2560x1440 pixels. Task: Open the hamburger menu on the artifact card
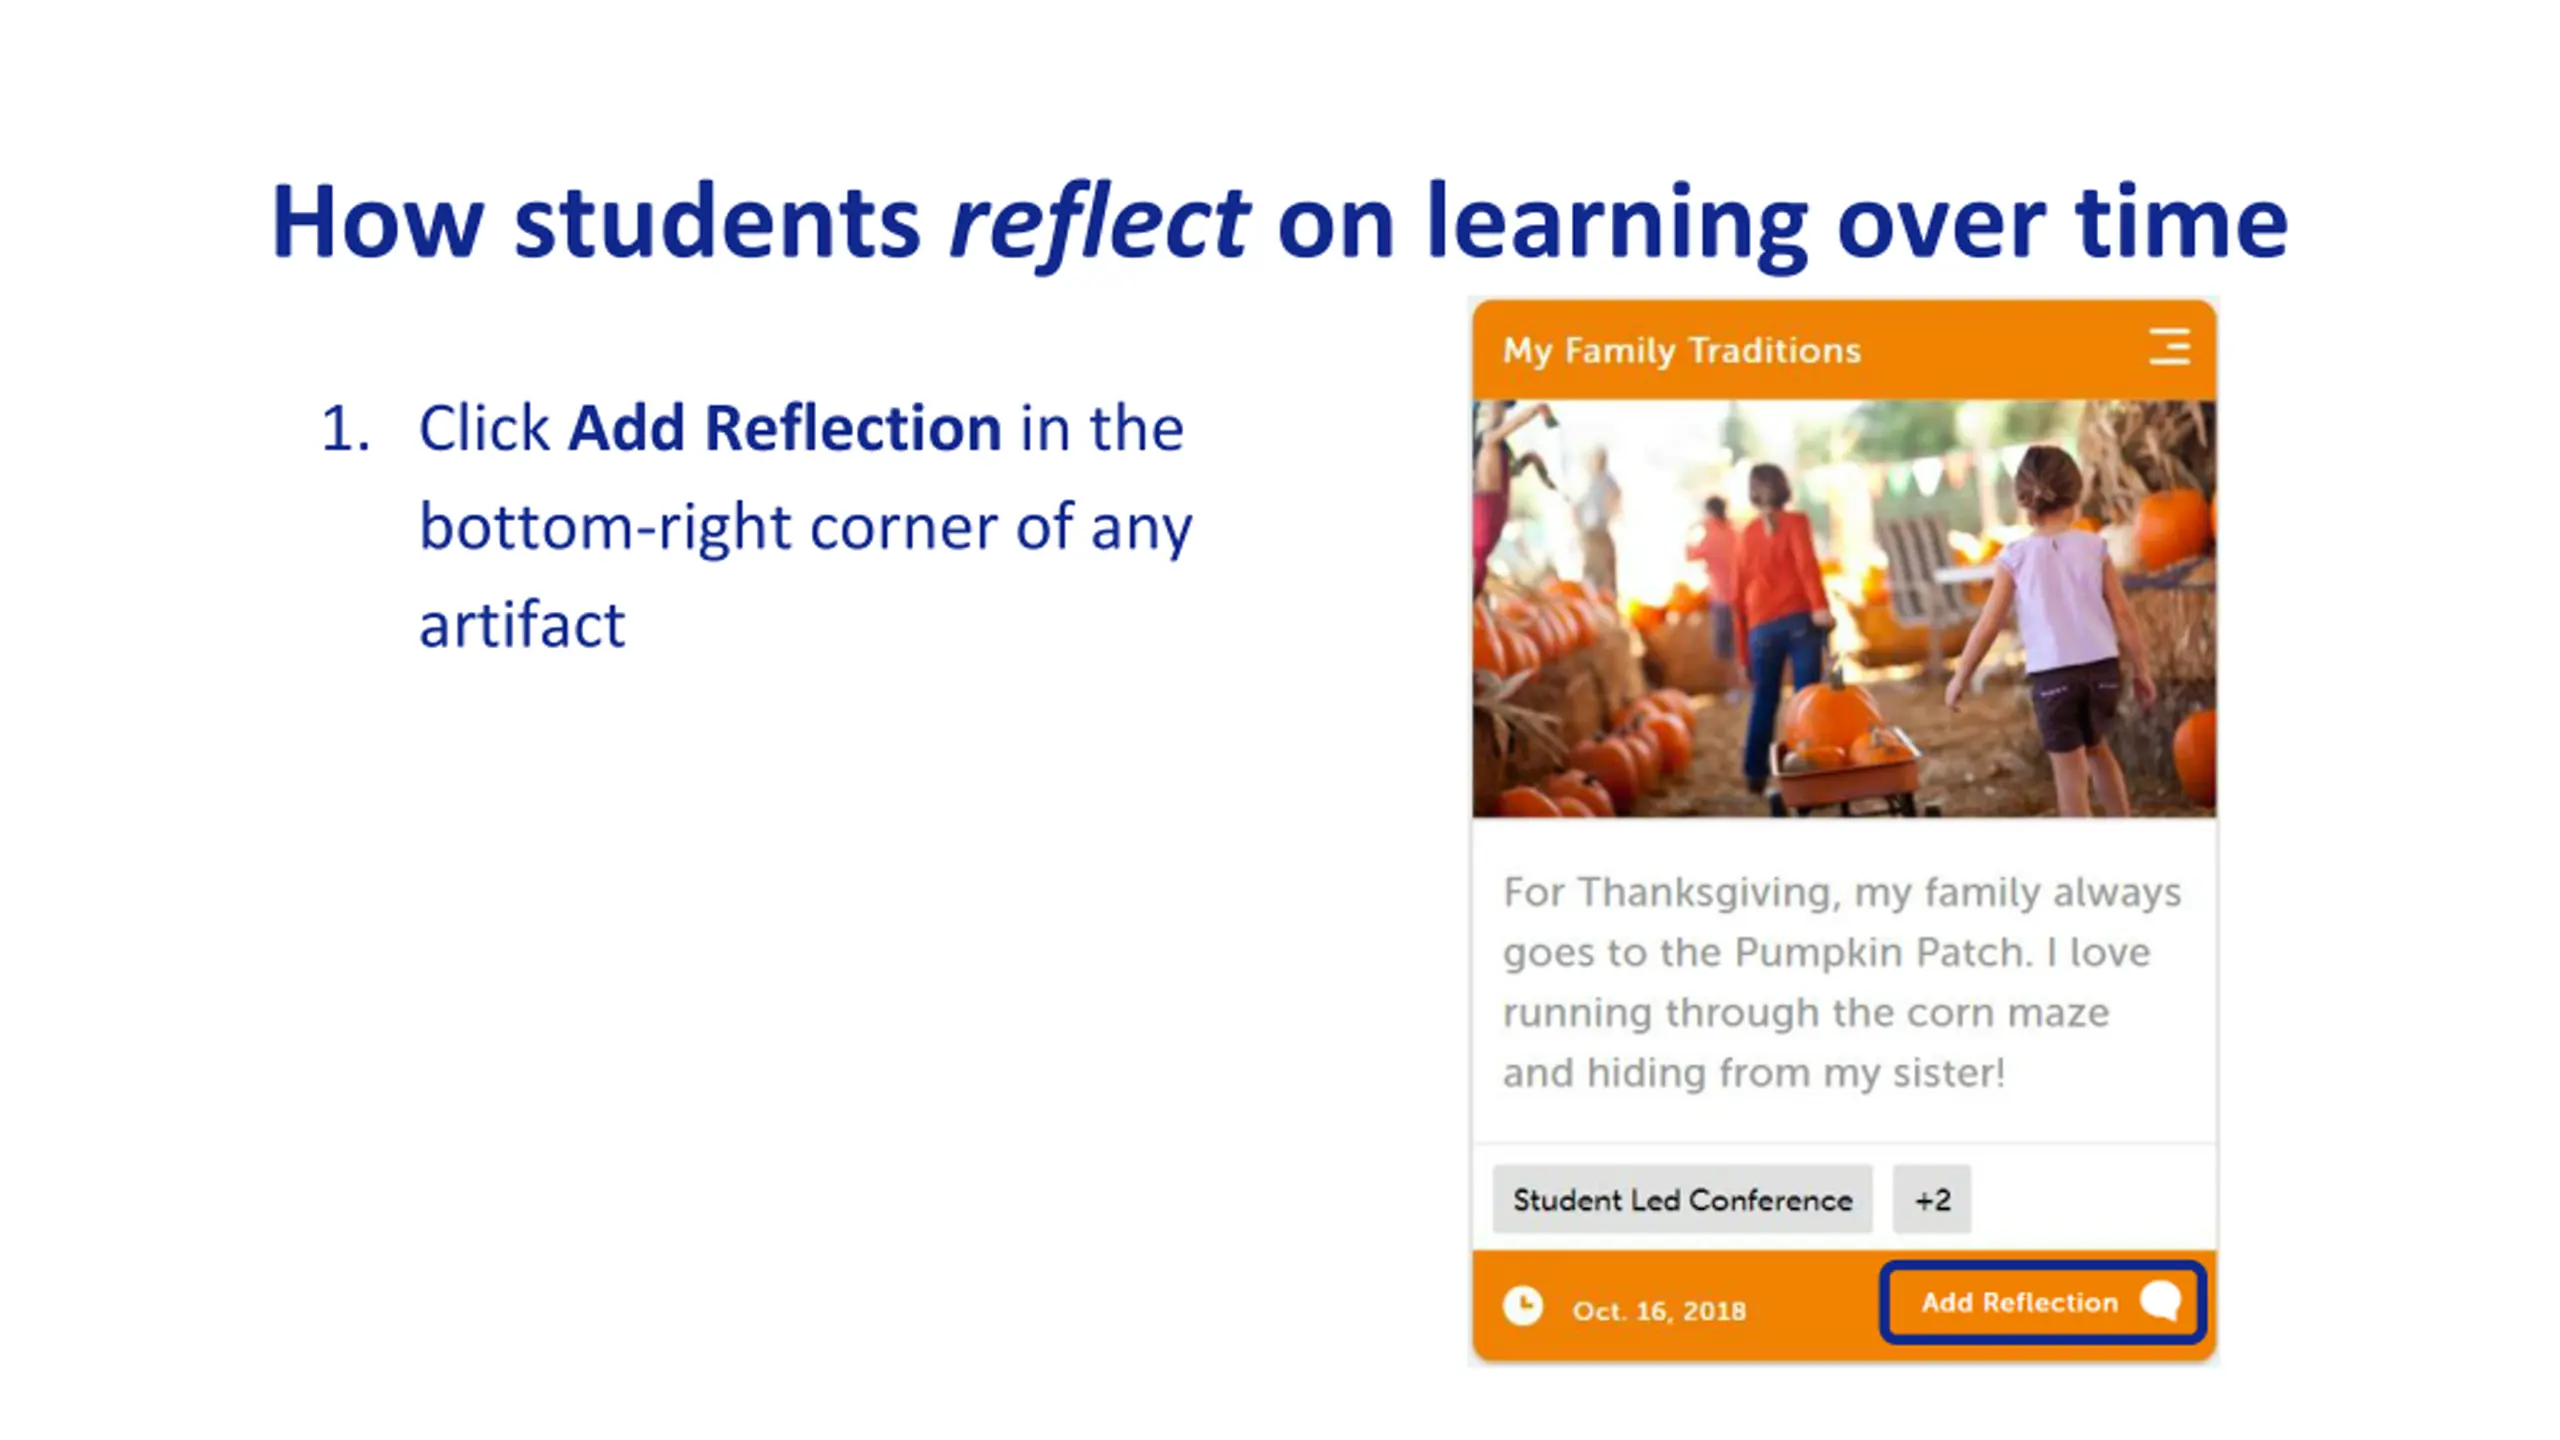tap(2168, 347)
